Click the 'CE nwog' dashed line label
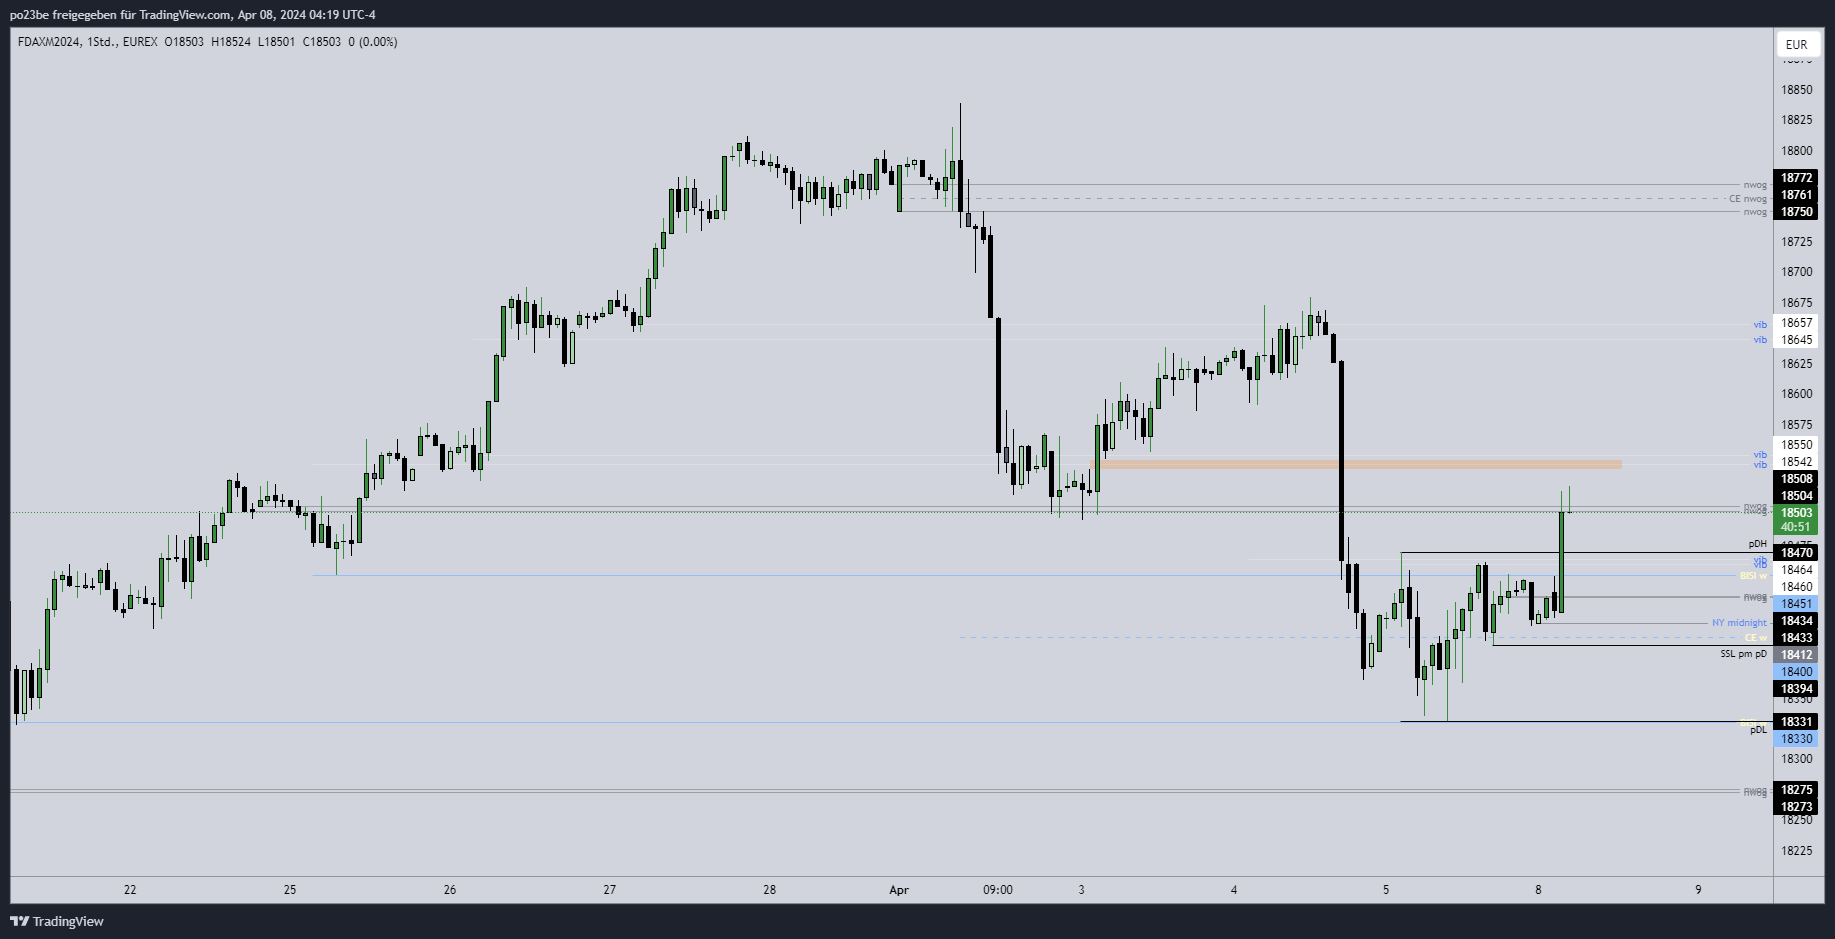 point(1747,199)
